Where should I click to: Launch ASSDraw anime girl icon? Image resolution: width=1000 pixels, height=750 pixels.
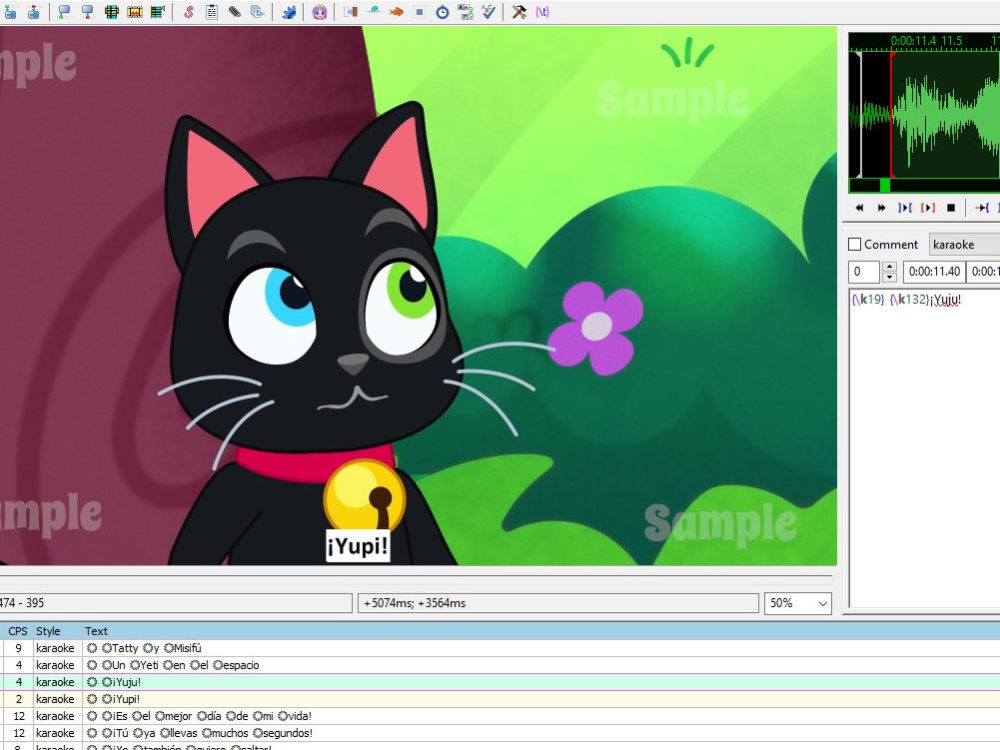point(320,11)
